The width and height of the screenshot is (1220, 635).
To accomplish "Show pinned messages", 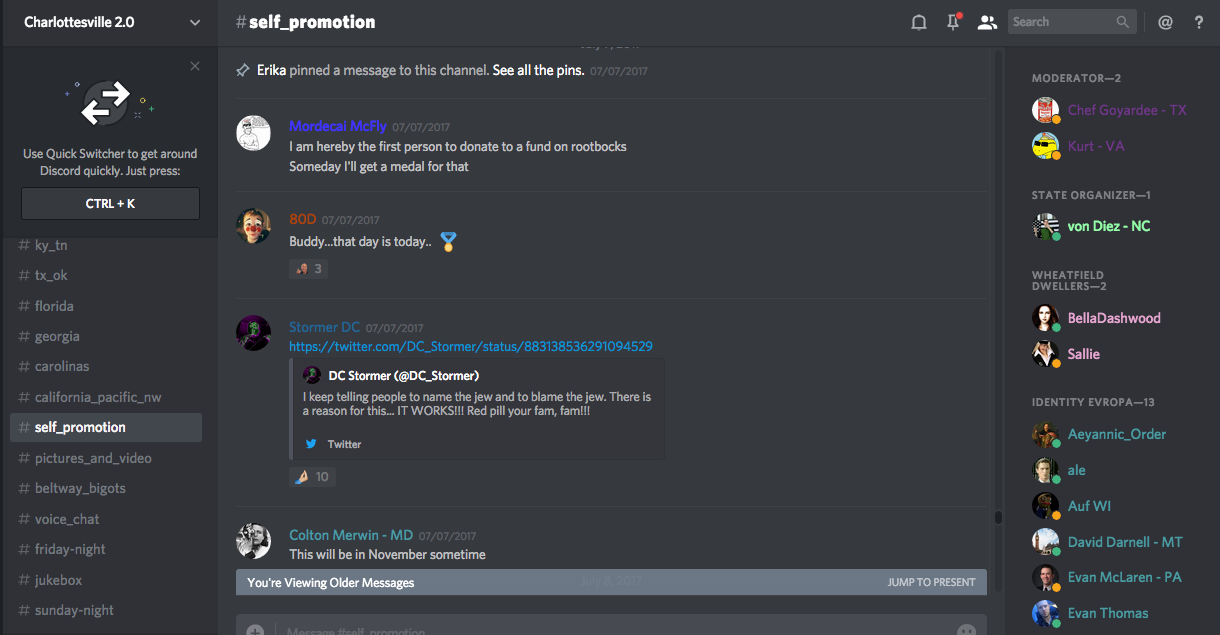I will 953,22.
